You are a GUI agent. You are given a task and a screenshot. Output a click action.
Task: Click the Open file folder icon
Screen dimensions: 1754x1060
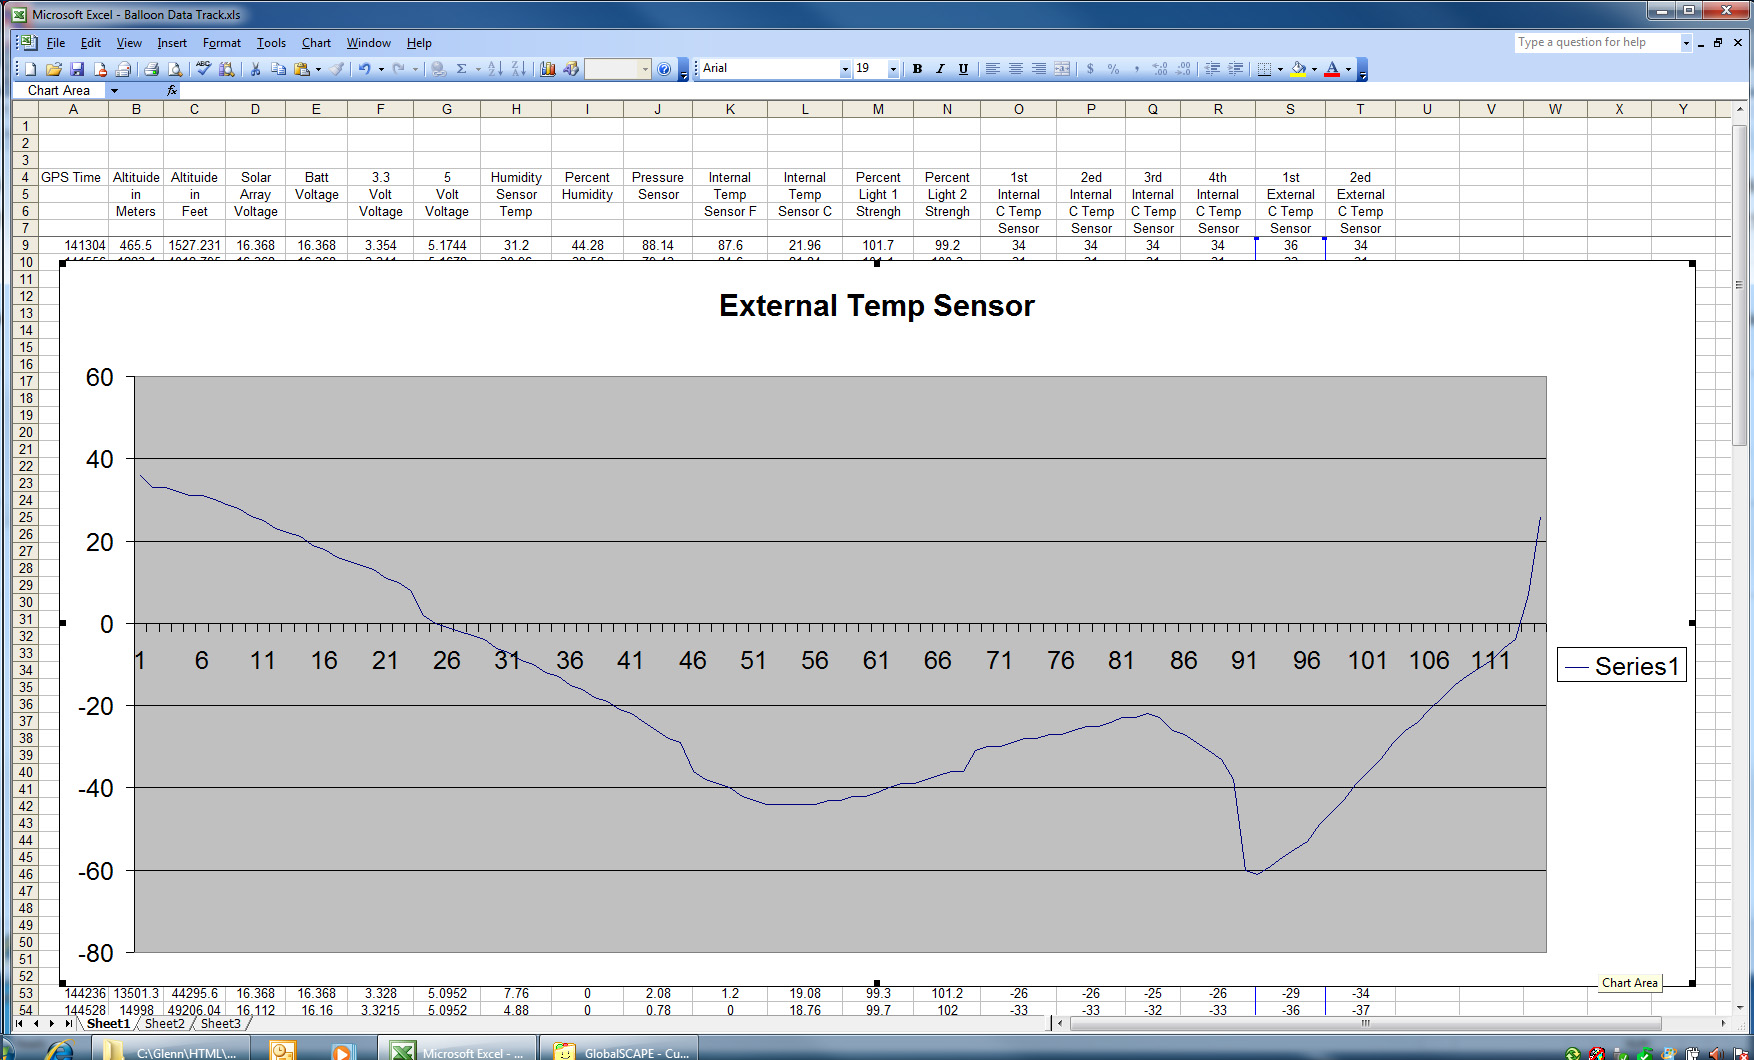click(x=54, y=69)
